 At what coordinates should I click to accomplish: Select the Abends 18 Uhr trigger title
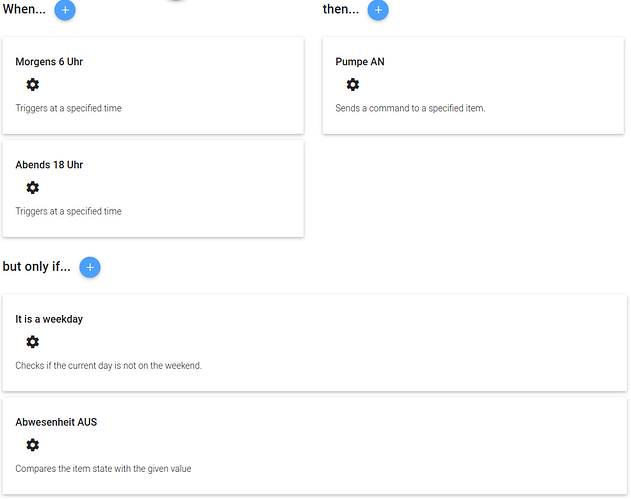(x=49, y=165)
